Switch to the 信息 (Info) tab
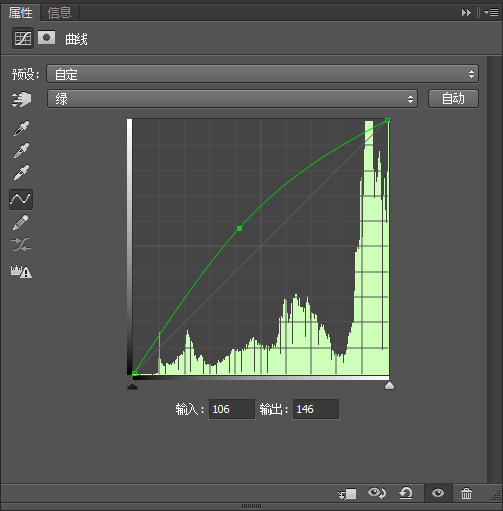This screenshot has width=503, height=511. tap(60, 13)
